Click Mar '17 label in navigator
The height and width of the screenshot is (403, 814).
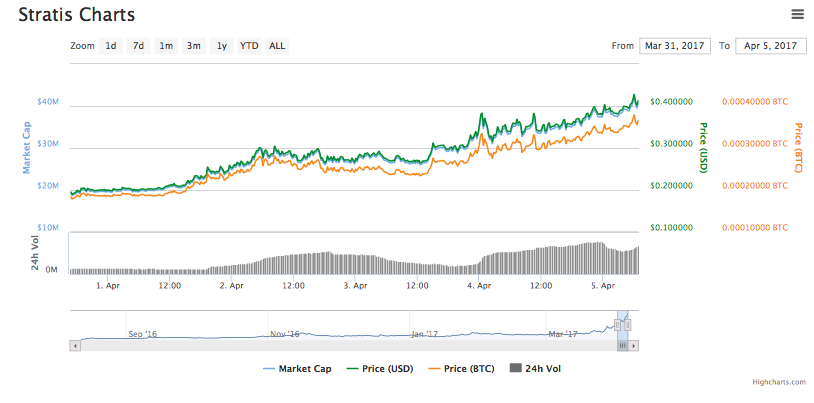point(563,334)
